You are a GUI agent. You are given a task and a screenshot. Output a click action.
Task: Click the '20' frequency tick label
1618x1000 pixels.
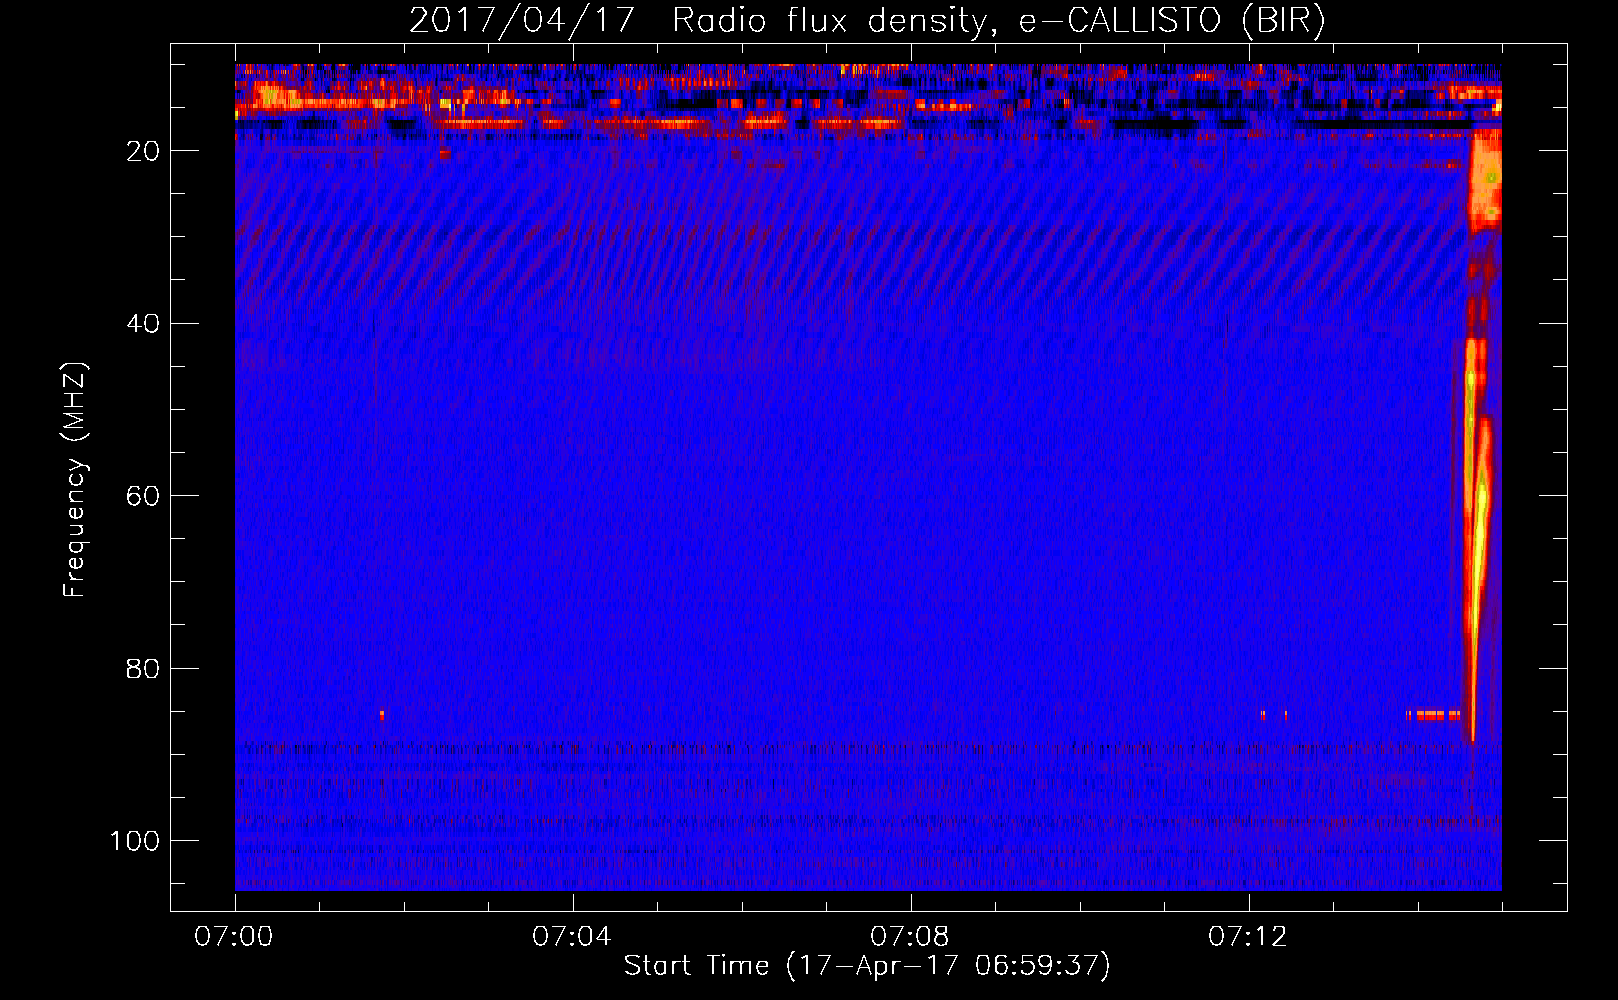point(143,151)
